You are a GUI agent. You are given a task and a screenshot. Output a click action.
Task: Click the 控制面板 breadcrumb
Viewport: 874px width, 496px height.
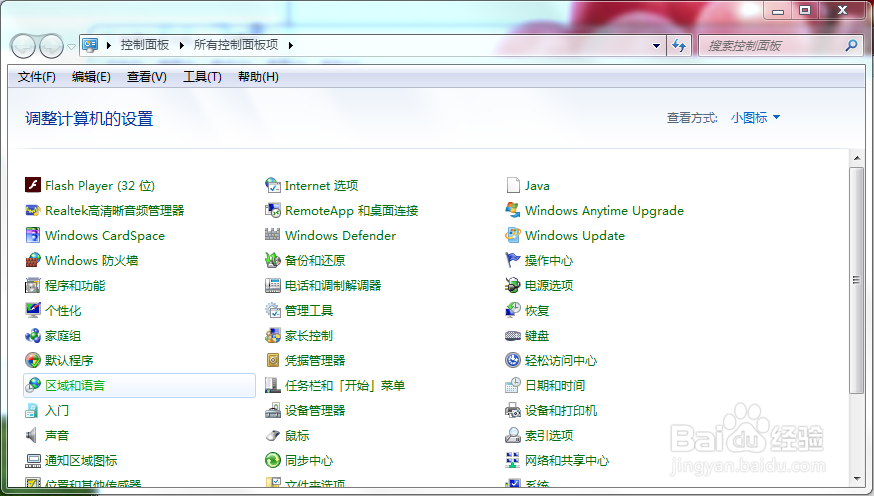tap(145, 45)
